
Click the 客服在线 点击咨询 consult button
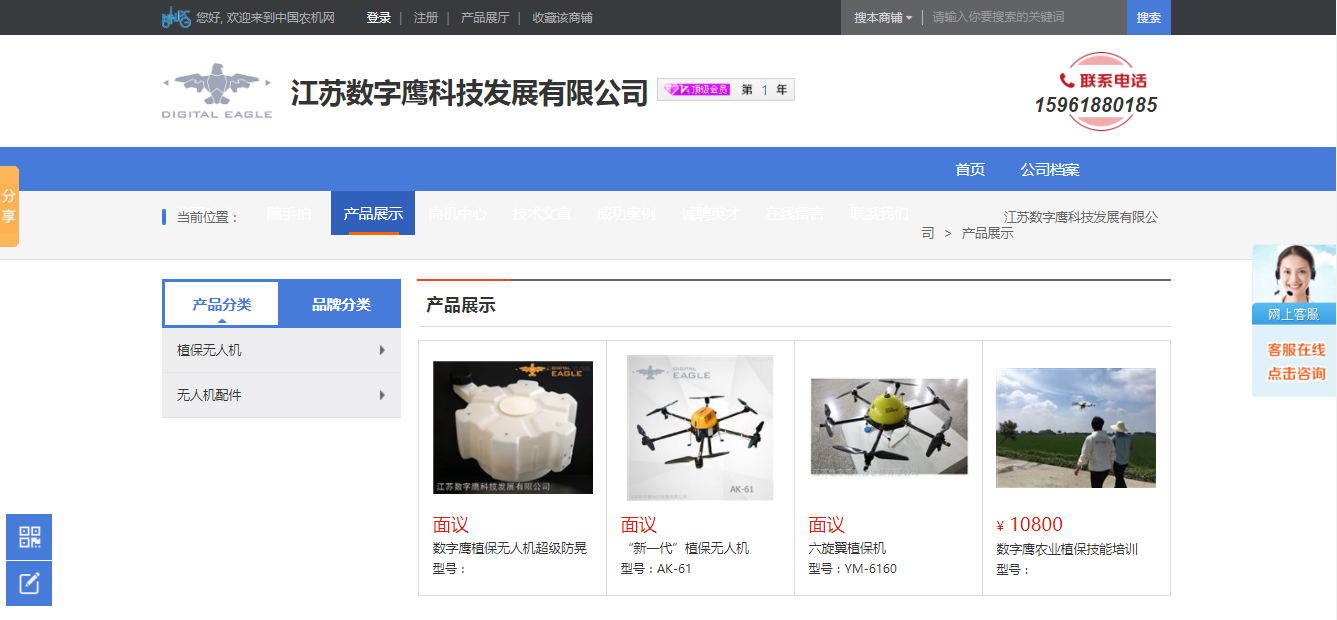pyautogui.click(x=1296, y=361)
